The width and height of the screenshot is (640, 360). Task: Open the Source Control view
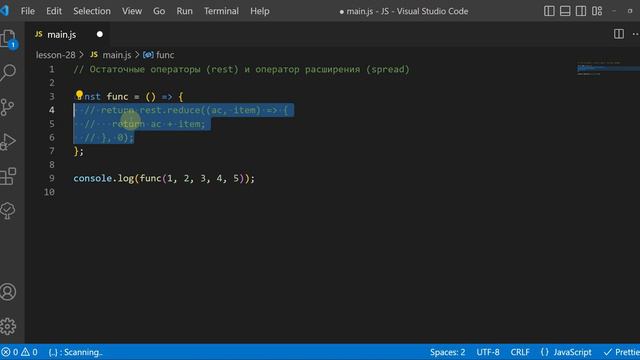8,107
